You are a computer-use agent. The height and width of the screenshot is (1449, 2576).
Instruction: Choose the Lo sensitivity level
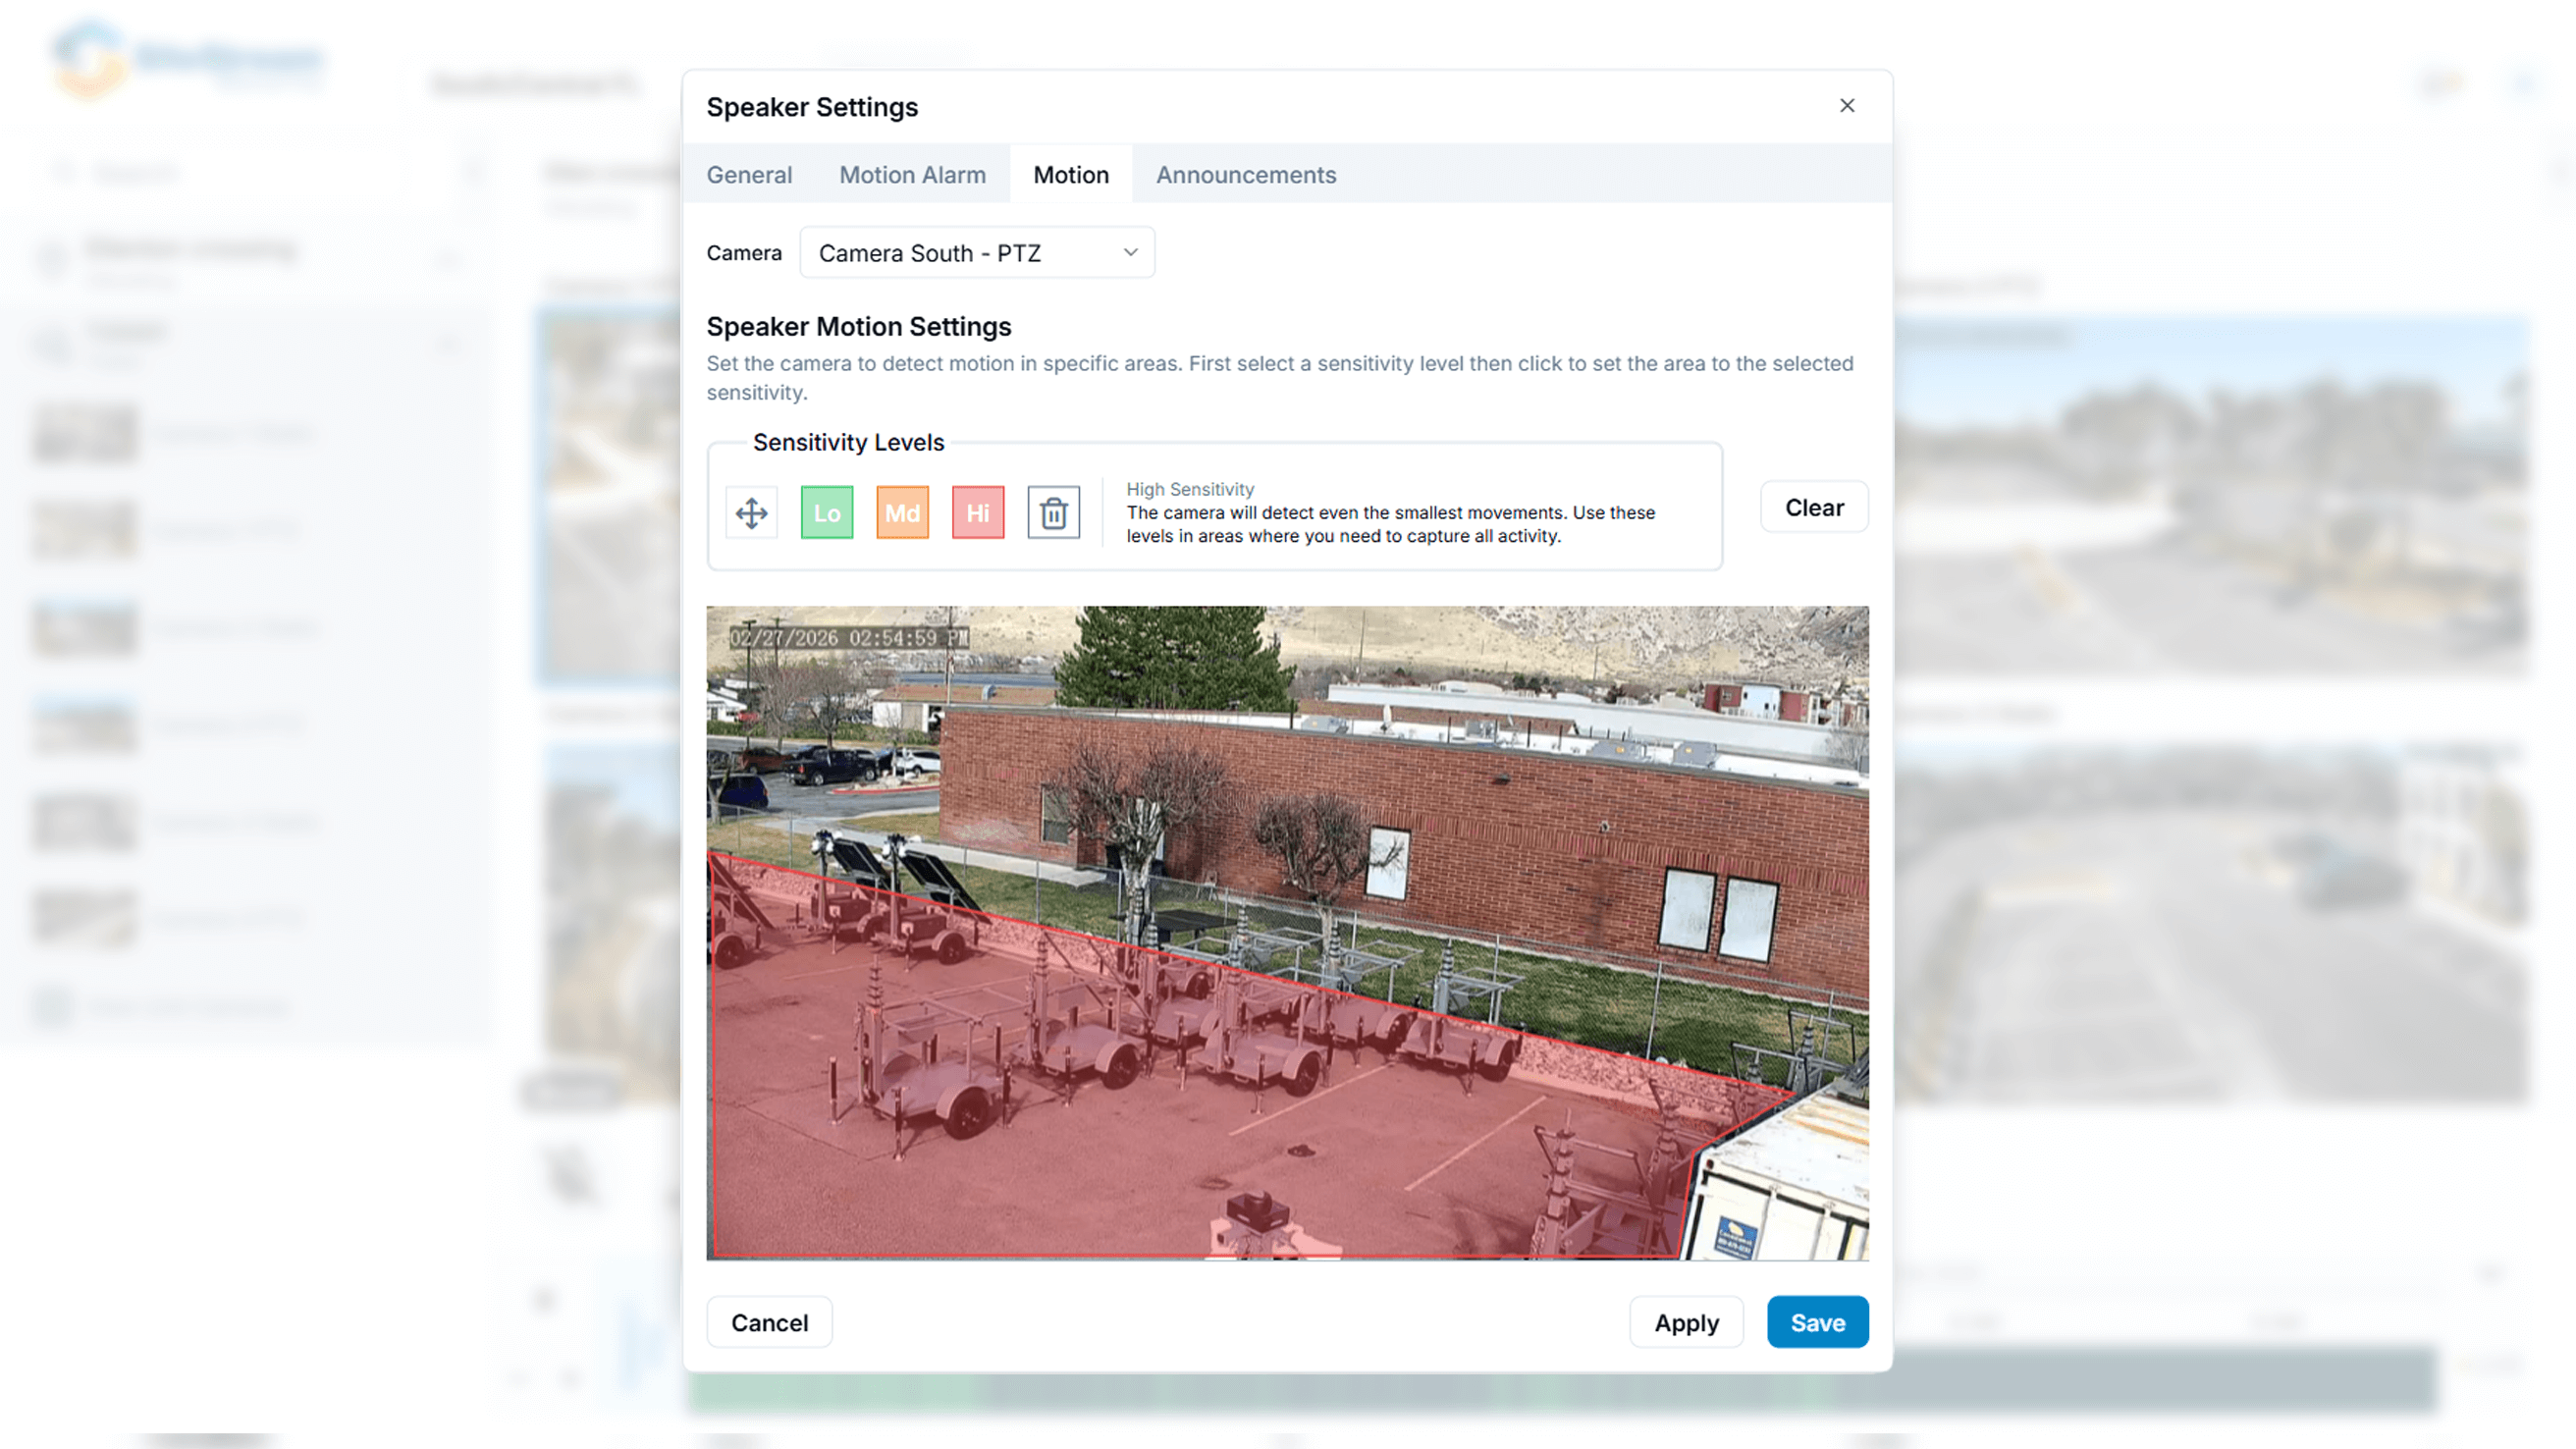click(826, 513)
